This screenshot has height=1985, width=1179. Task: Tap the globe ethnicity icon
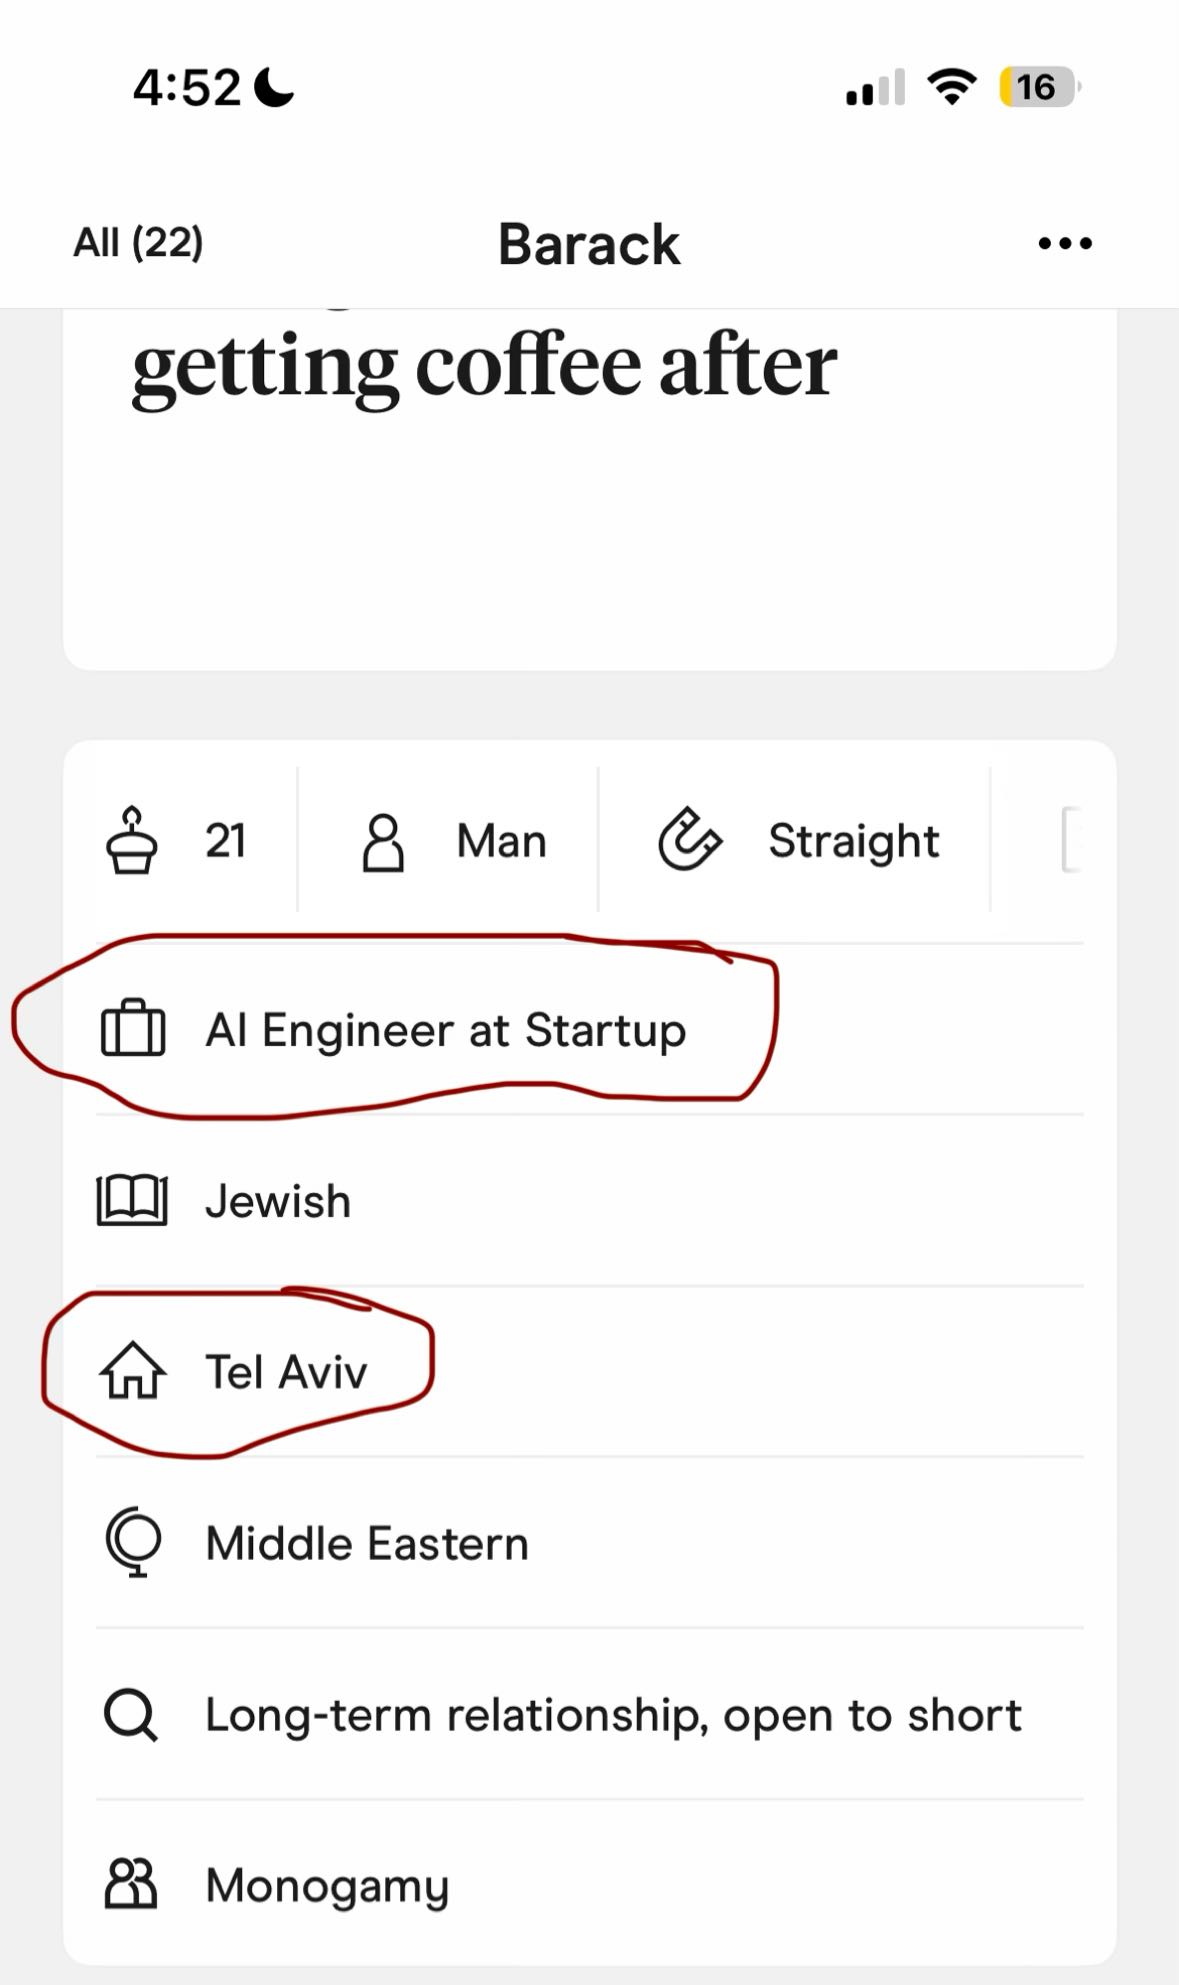tap(133, 1543)
